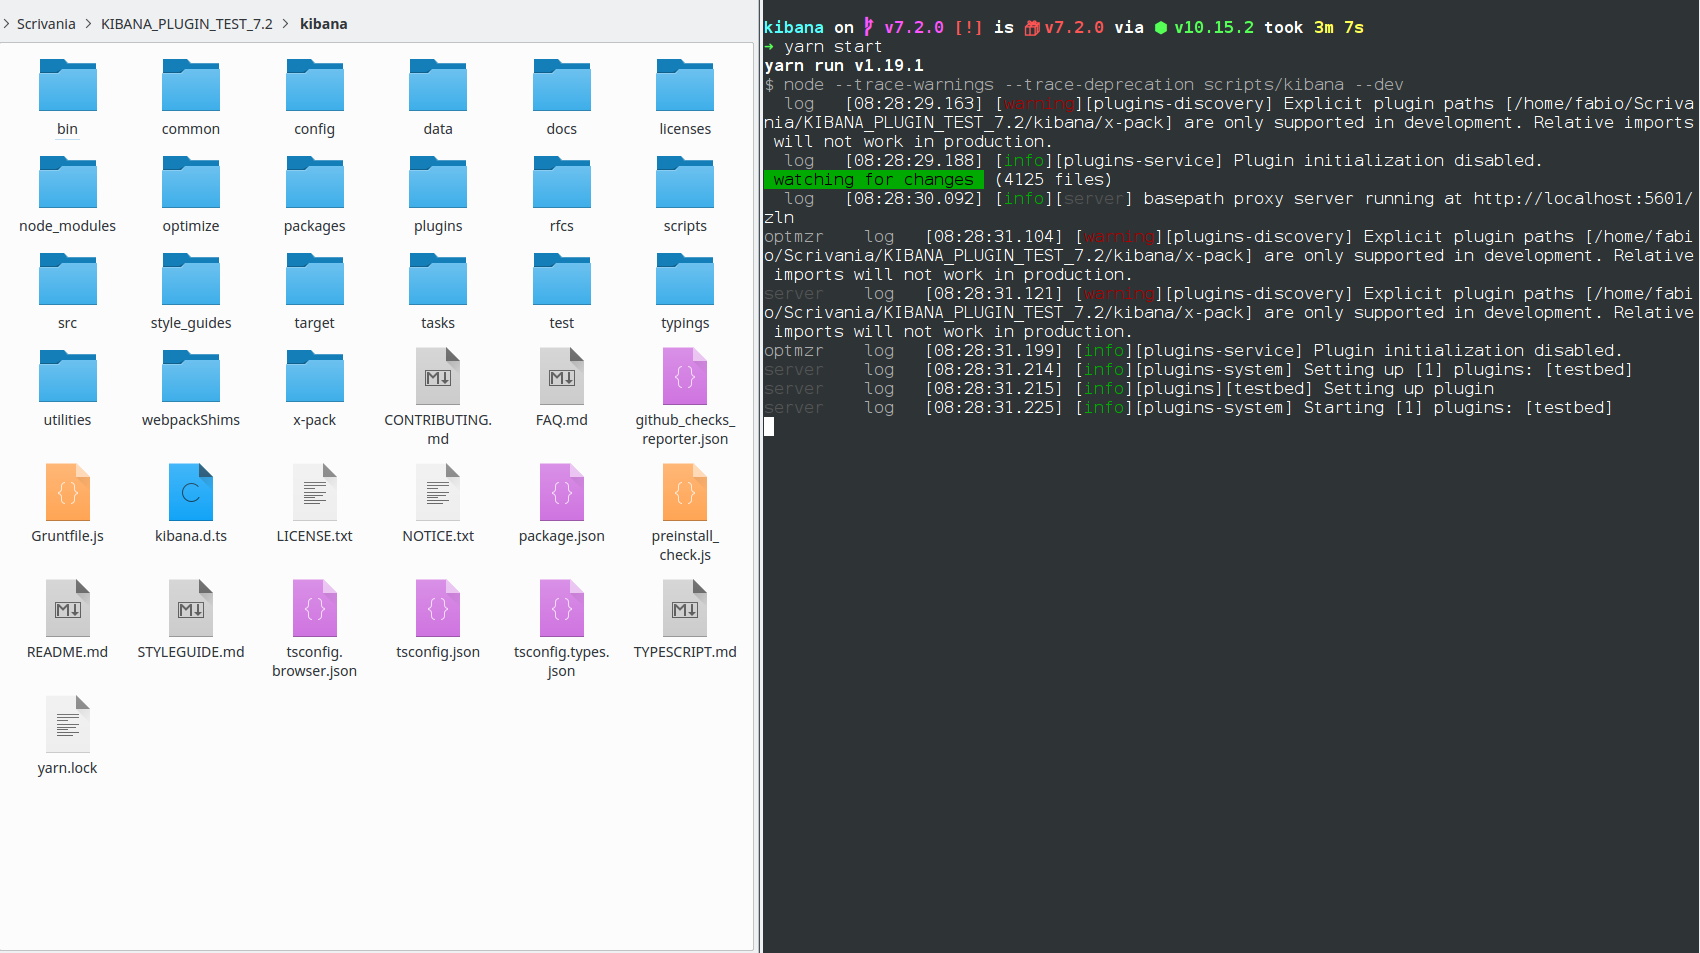Select the github_checks_reporter.json file icon

[x=685, y=376]
